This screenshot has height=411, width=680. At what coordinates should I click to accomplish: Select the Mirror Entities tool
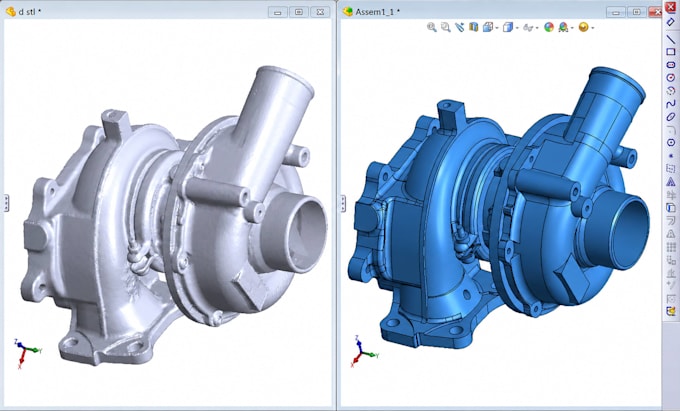point(671,234)
